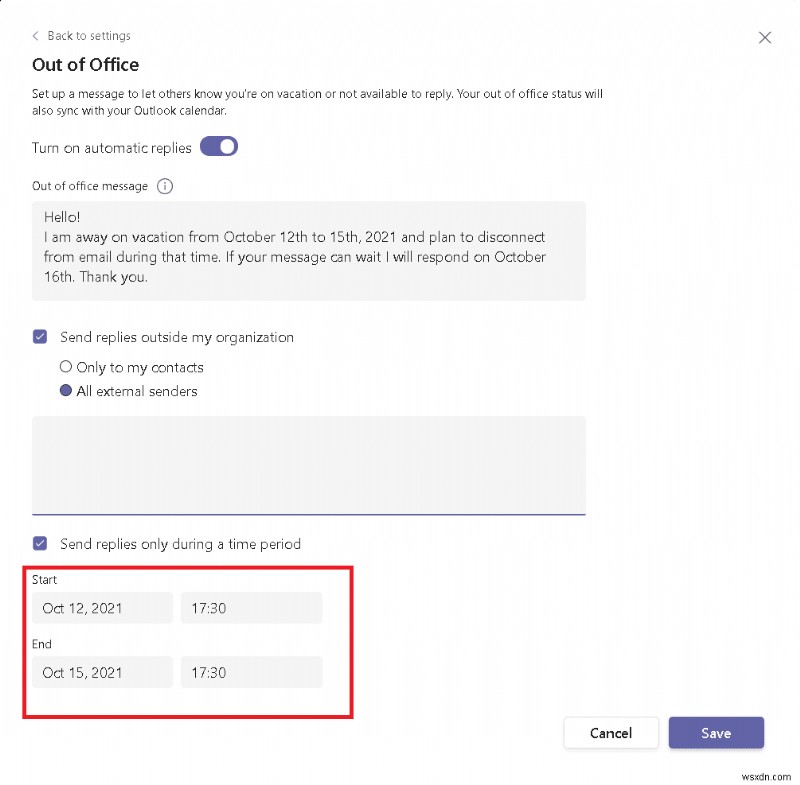Open the End time 17:30 dropdown
Viewport: 800px width, 785px height.
[251, 672]
